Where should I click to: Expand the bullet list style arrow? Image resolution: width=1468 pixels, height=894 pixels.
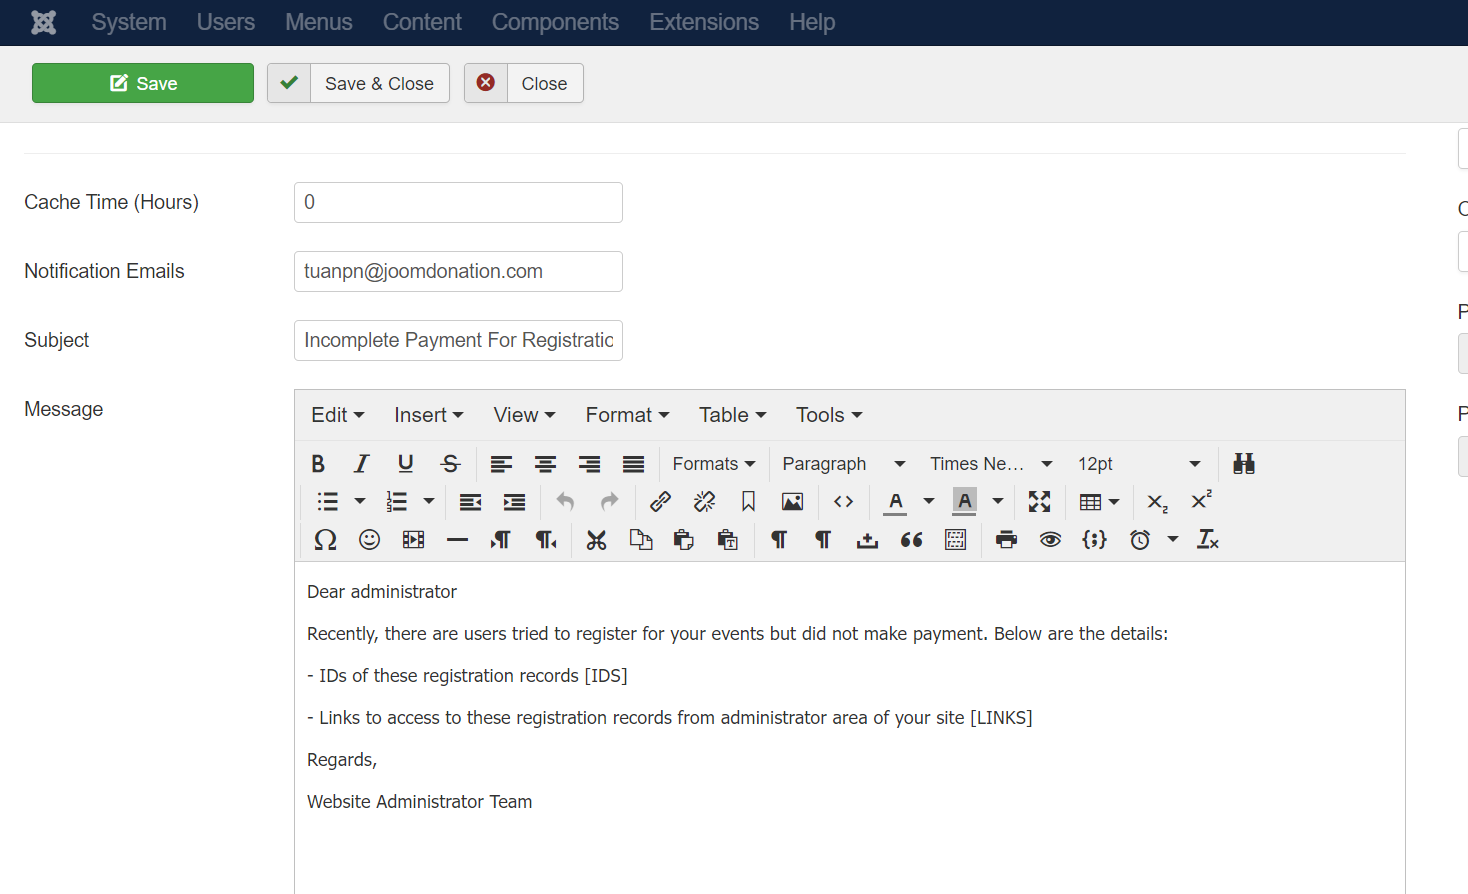coord(360,502)
